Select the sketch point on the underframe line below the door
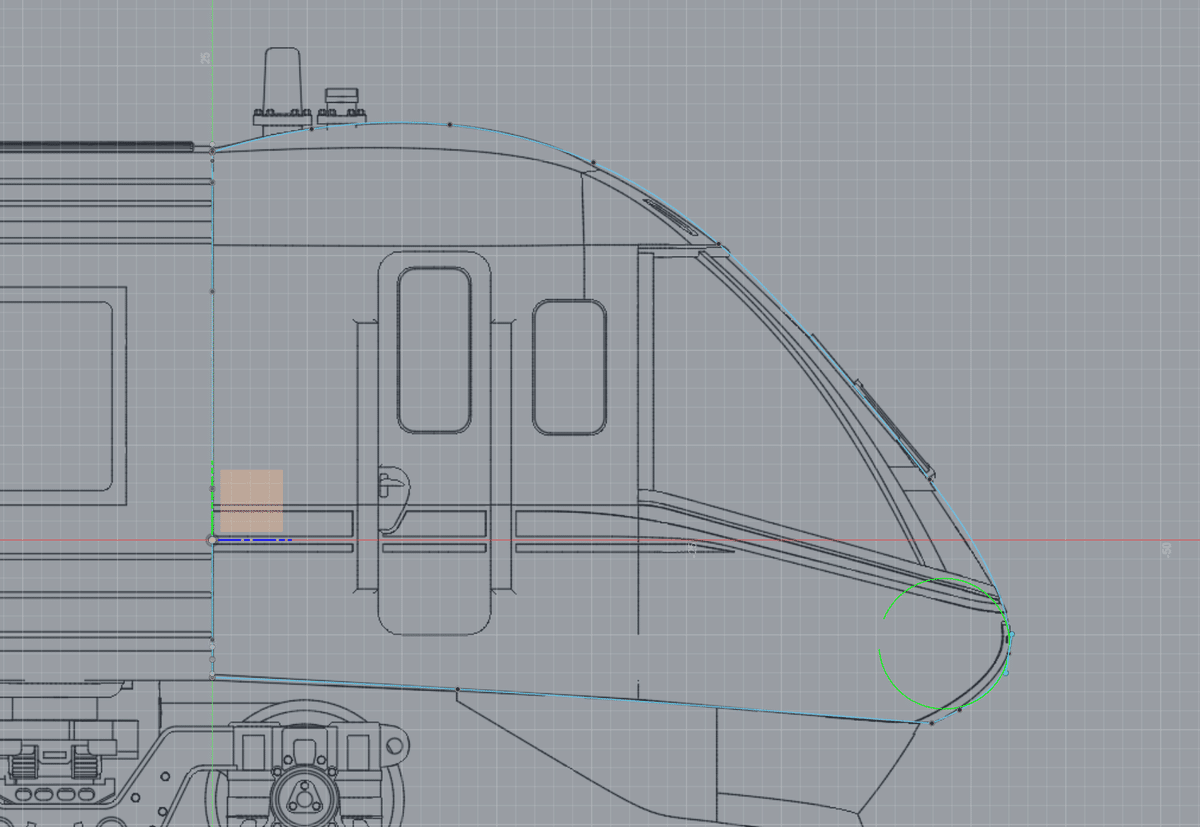Viewport: 1200px width, 827px height. [457, 690]
